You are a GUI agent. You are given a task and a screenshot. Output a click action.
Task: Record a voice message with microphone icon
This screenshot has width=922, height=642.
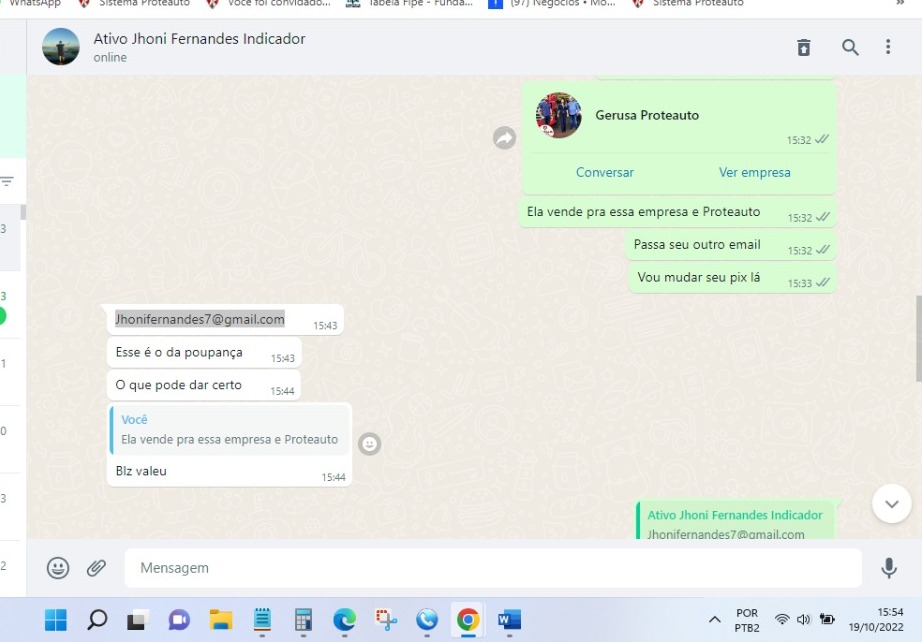pyautogui.click(x=888, y=568)
